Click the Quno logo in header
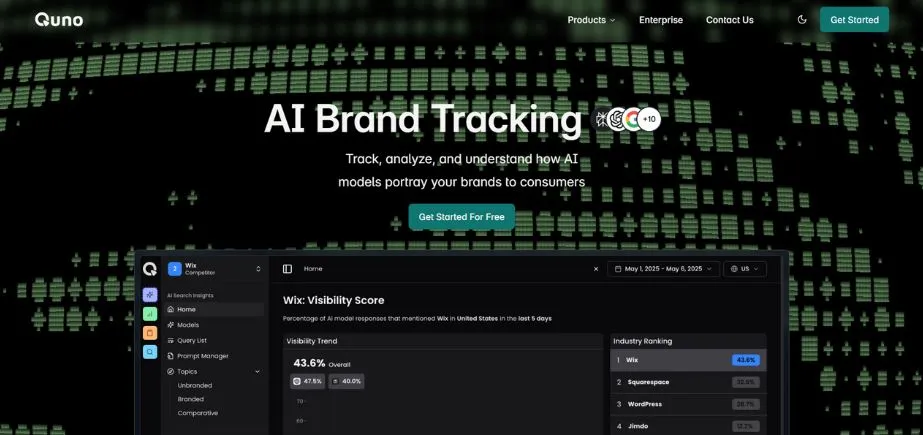 coord(59,19)
